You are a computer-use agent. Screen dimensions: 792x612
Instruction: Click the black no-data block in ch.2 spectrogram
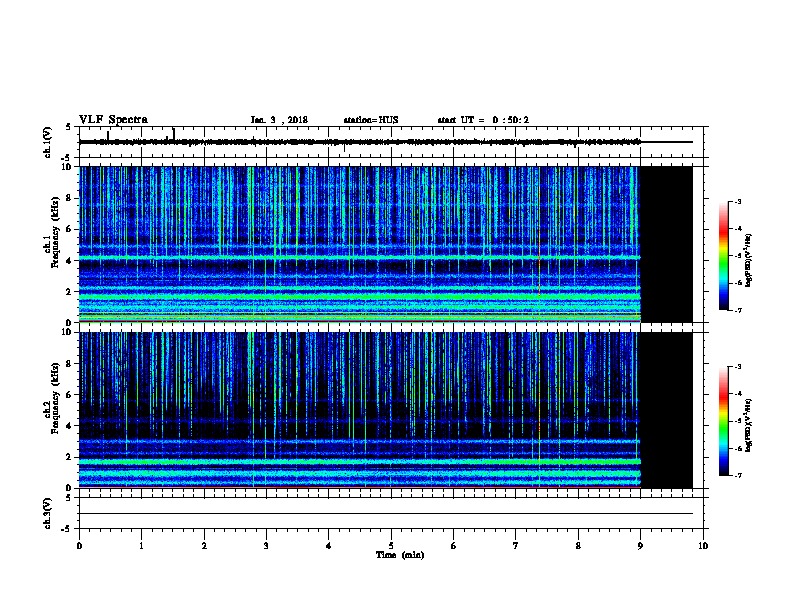coord(666,410)
